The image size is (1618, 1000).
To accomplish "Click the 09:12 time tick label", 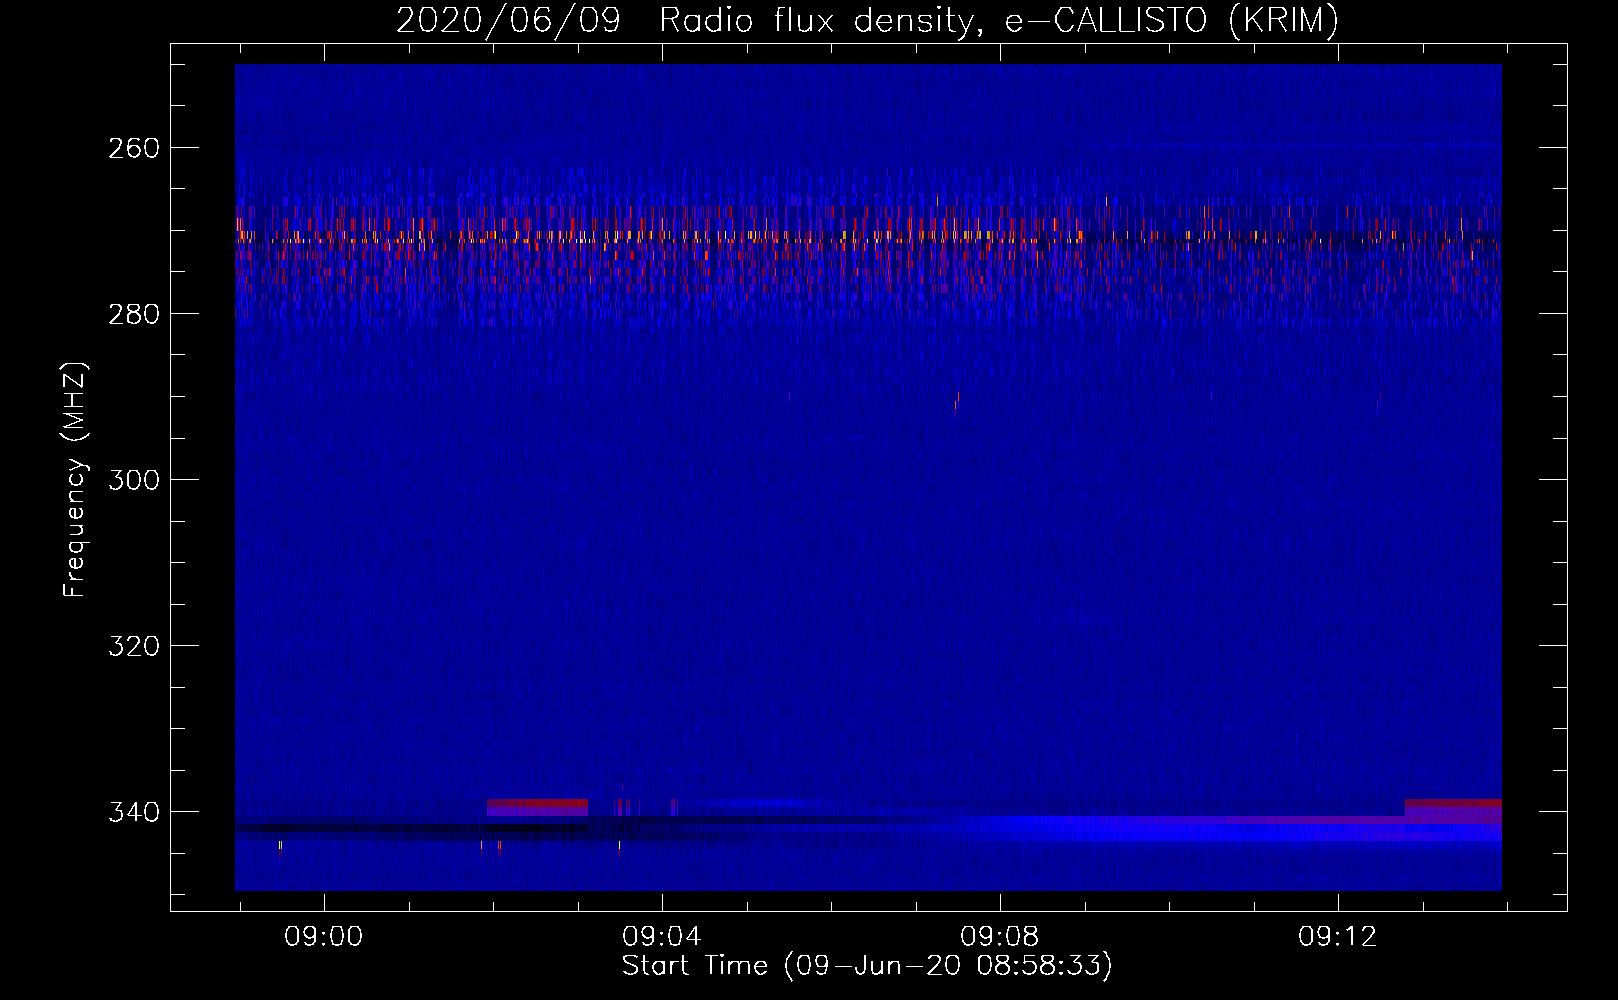I will click(1338, 937).
